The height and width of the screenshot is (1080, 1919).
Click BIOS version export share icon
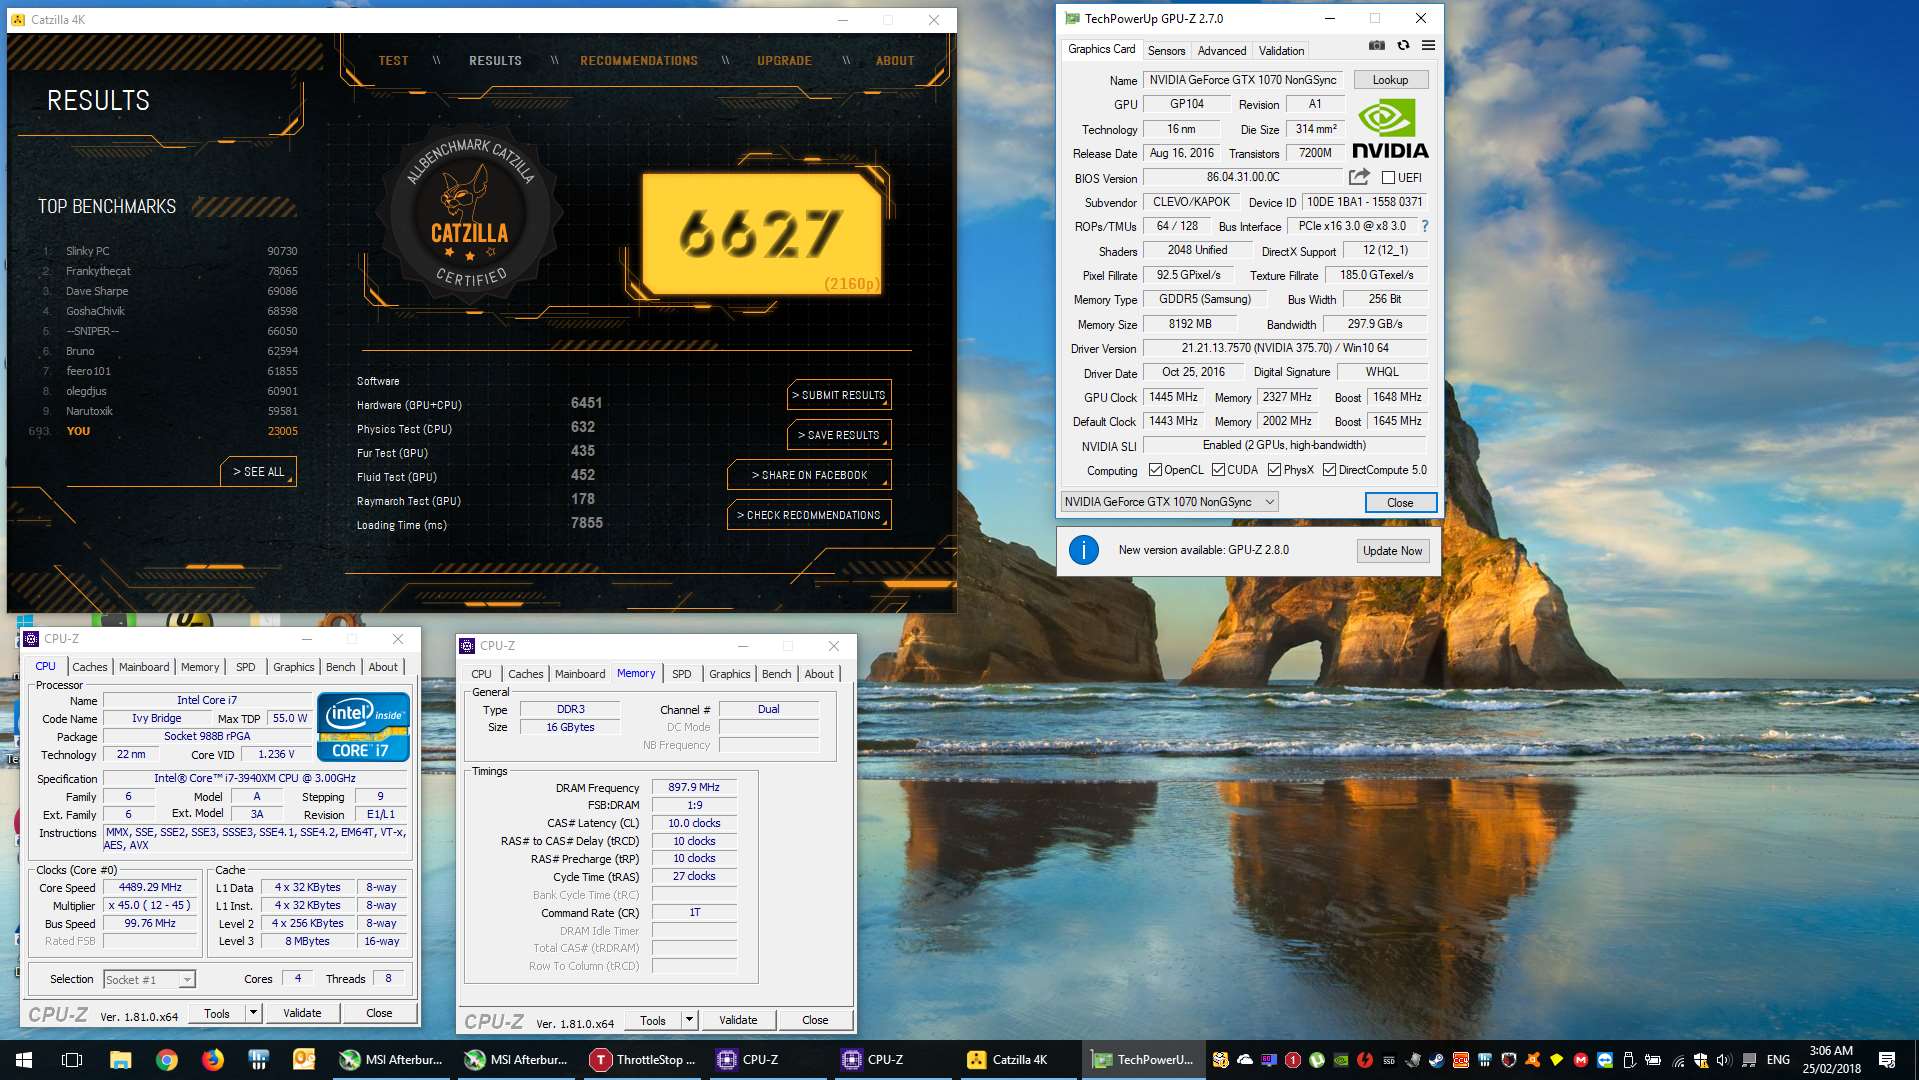[1358, 177]
